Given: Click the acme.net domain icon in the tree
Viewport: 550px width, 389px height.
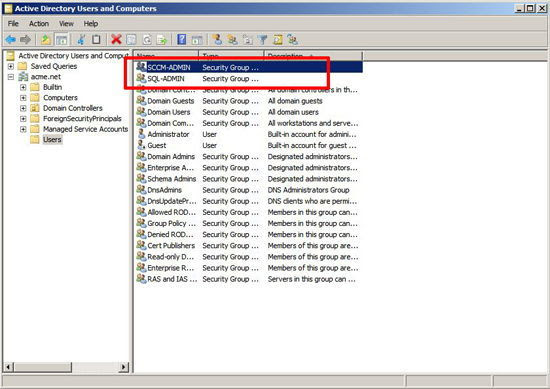Looking at the screenshot, I should click(x=24, y=76).
